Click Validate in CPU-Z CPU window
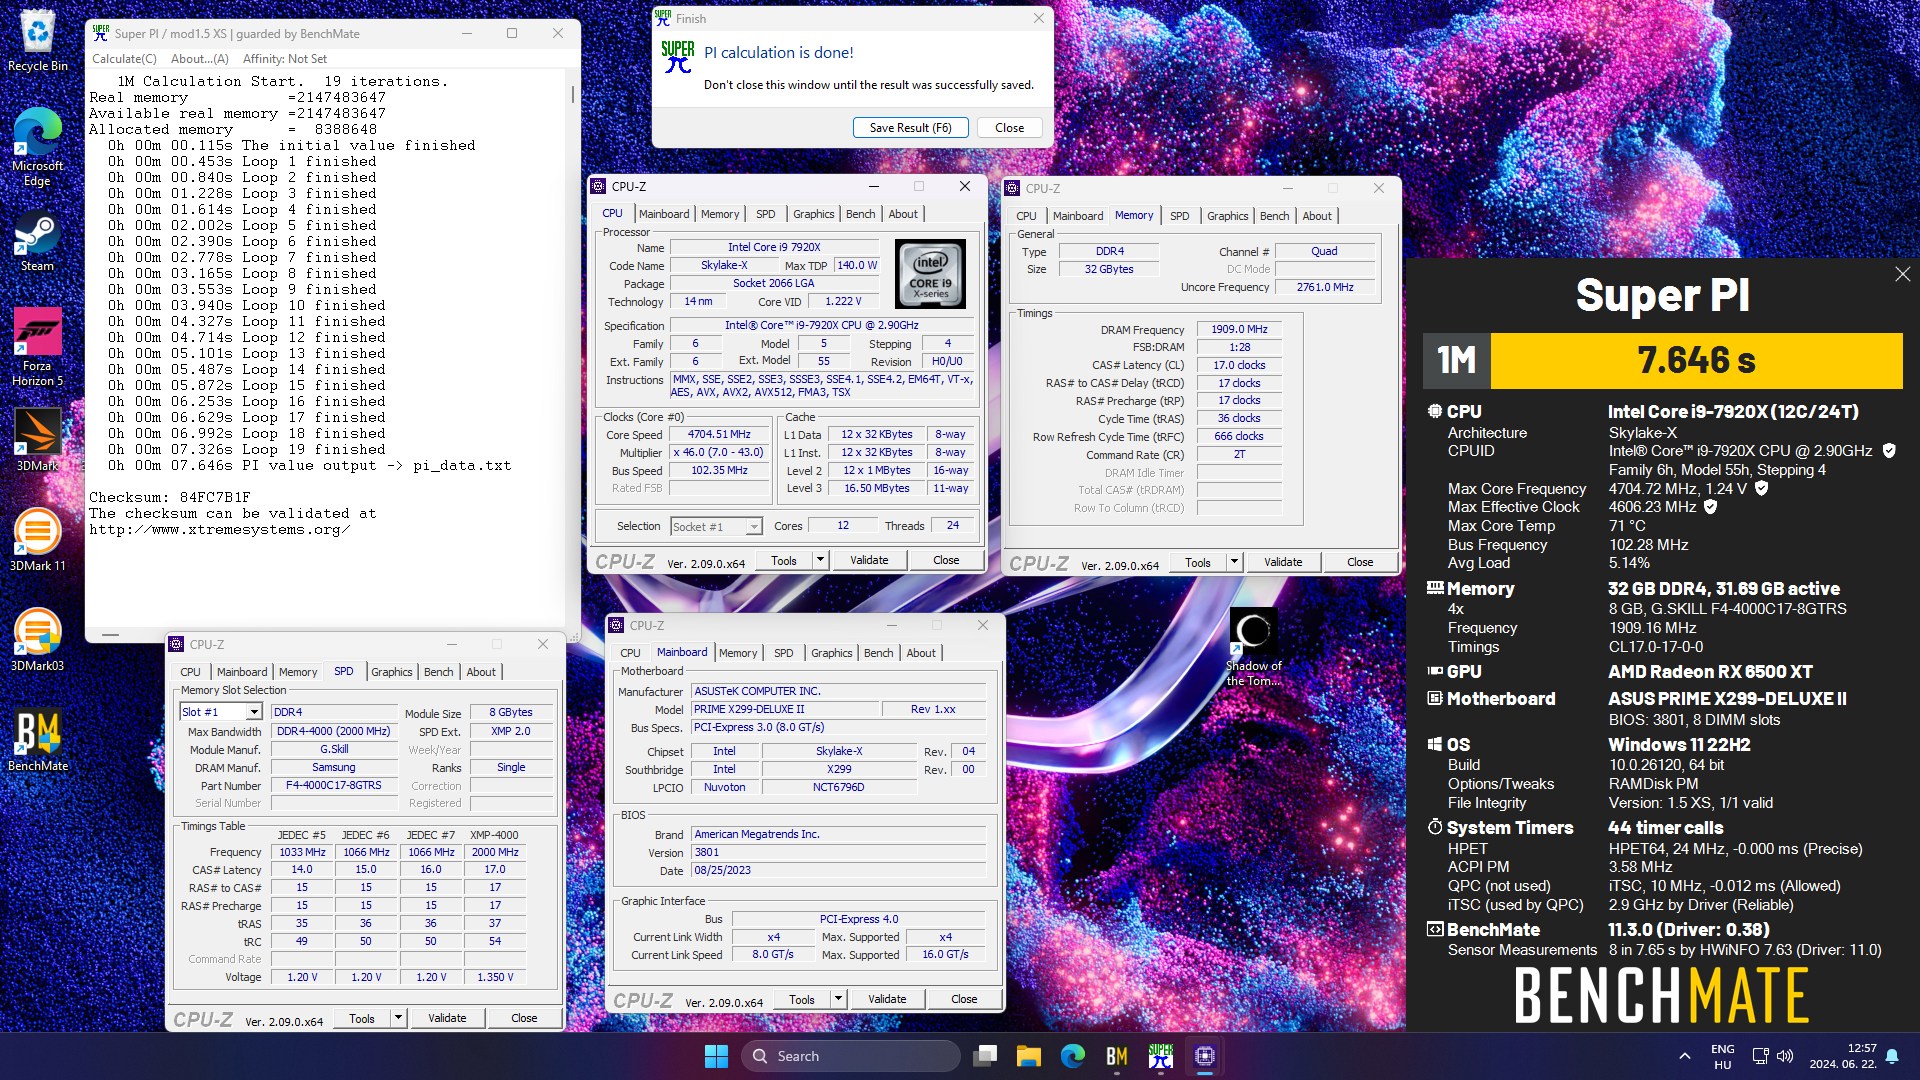Viewport: 1920px width, 1080px height. tap(869, 560)
